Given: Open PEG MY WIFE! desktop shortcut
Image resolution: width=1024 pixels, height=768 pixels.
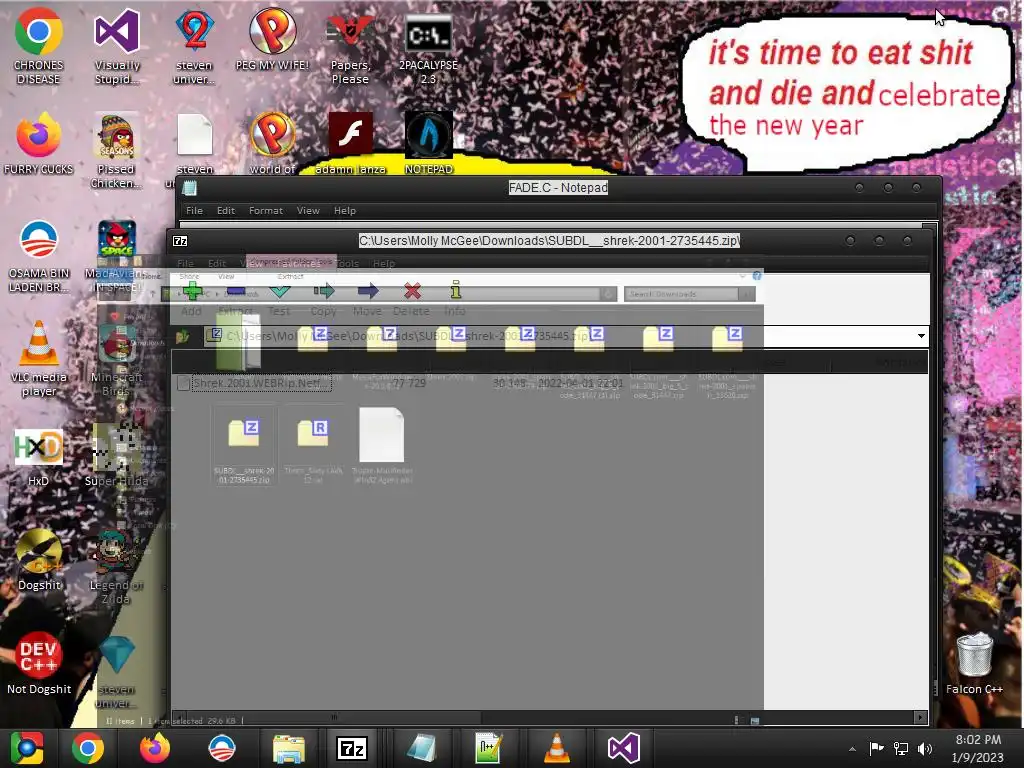Looking at the screenshot, I should (x=272, y=39).
